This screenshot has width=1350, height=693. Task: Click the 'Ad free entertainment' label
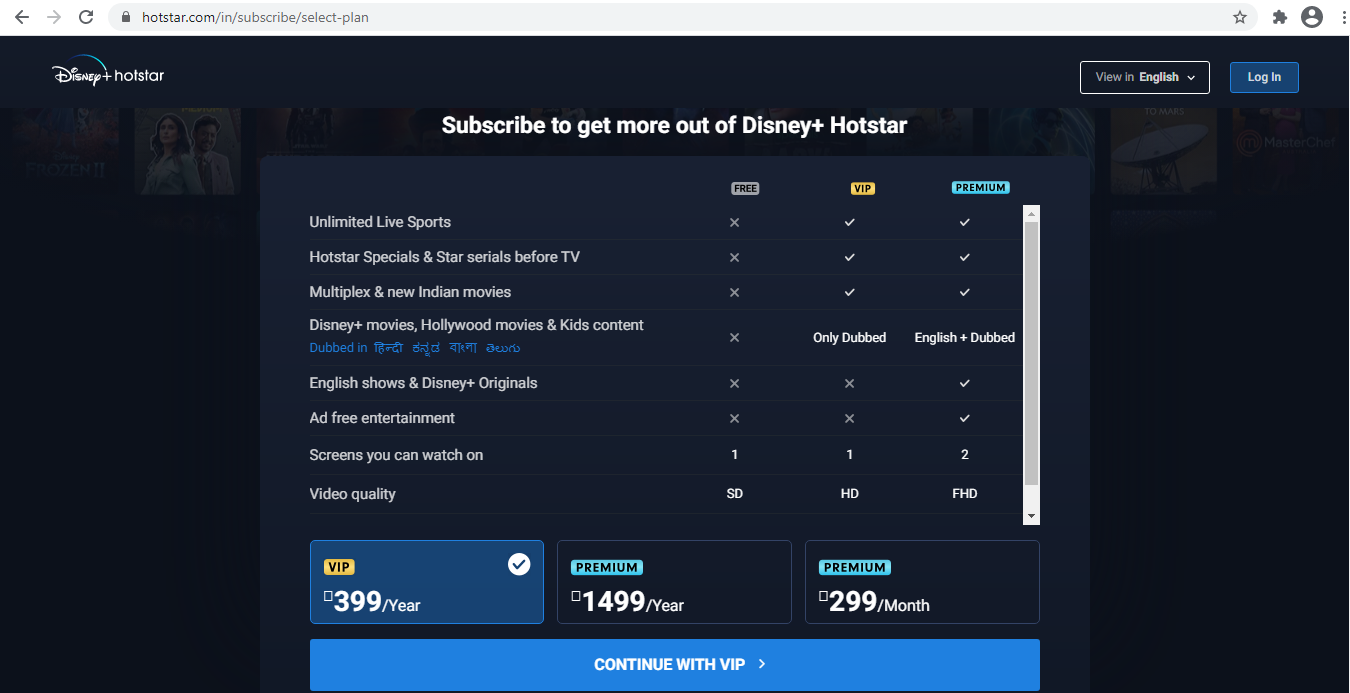[x=382, y=418]
